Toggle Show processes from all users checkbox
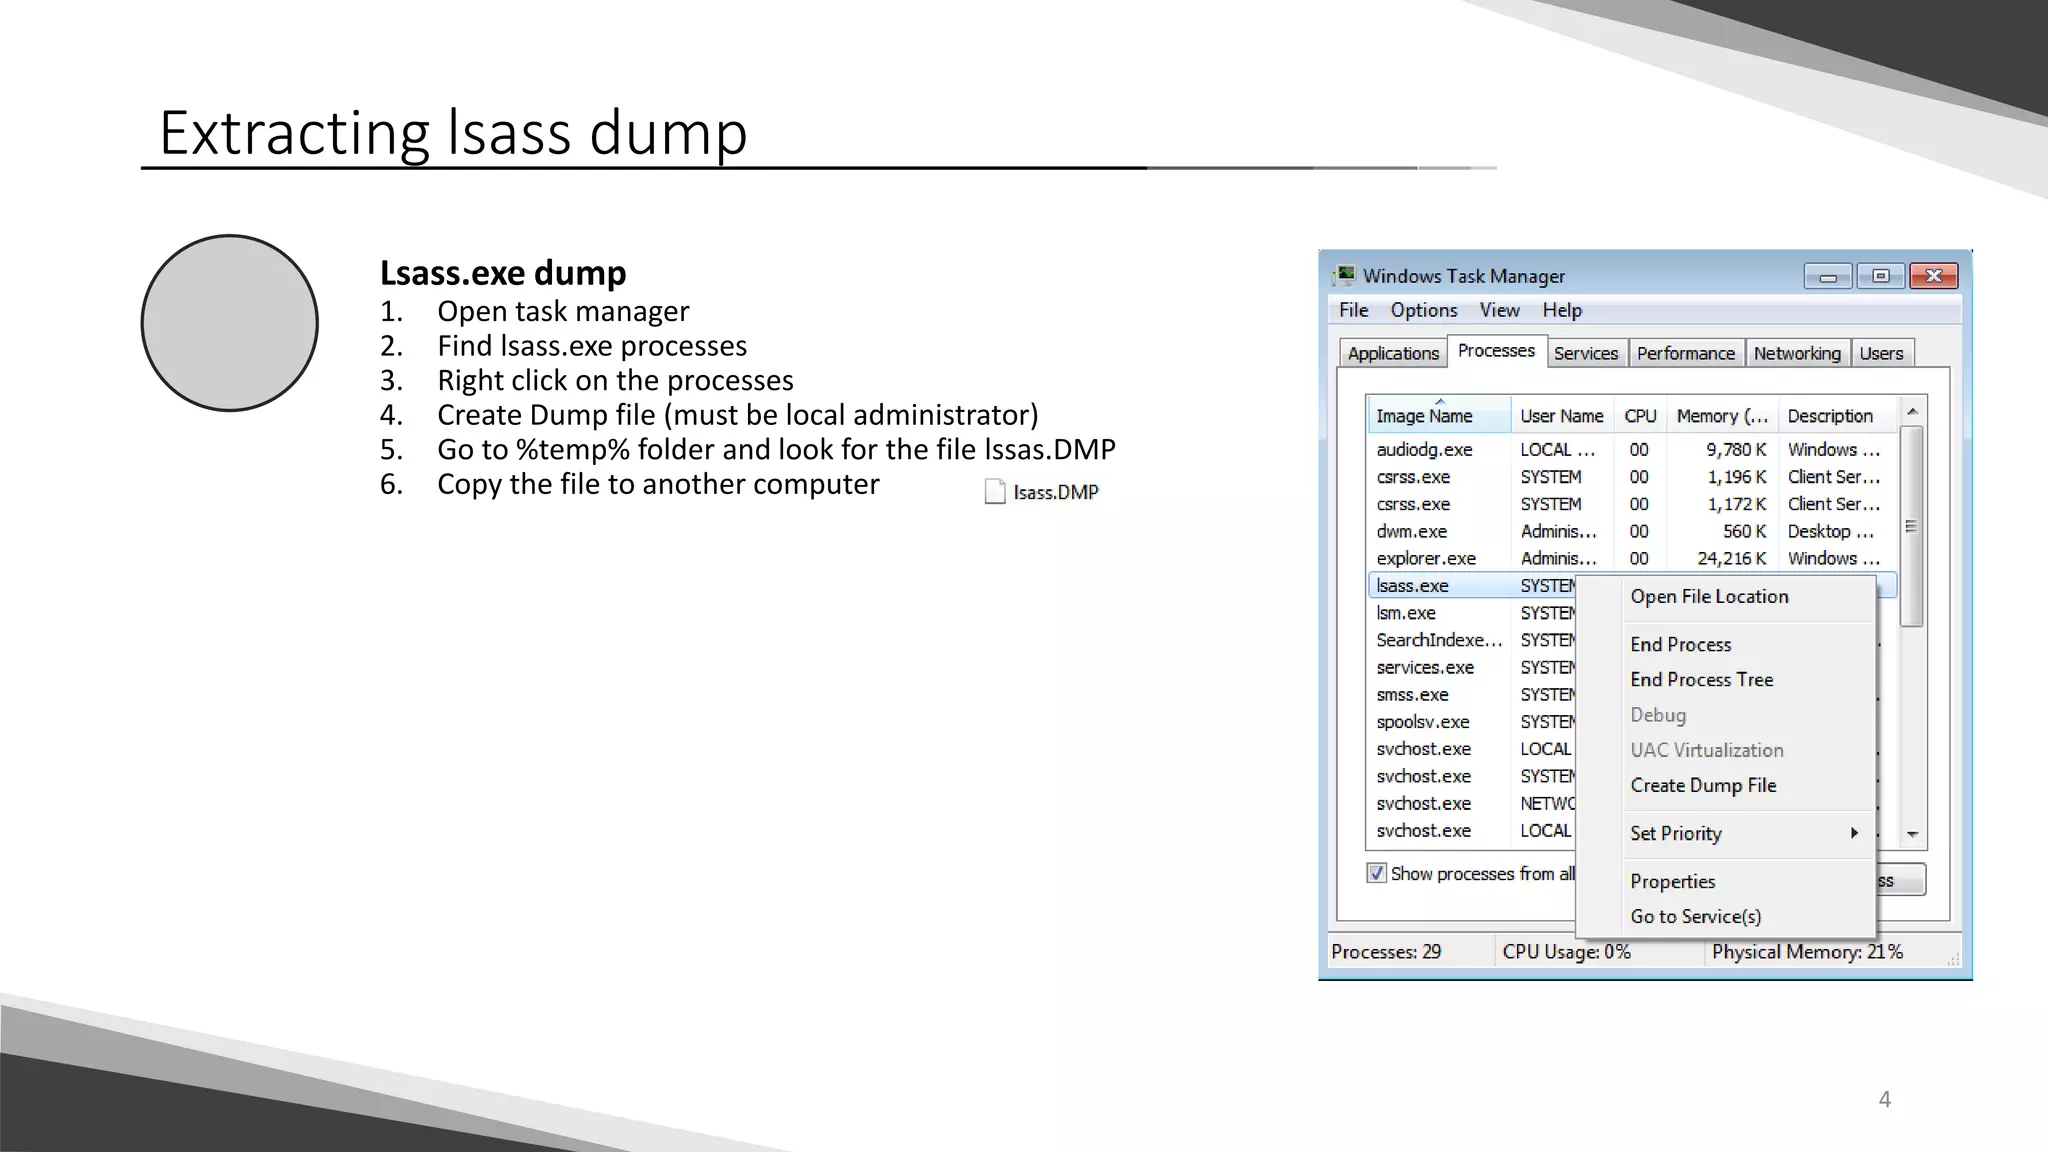Viewport: 2048px width, 1152px height. [1377, 873]
